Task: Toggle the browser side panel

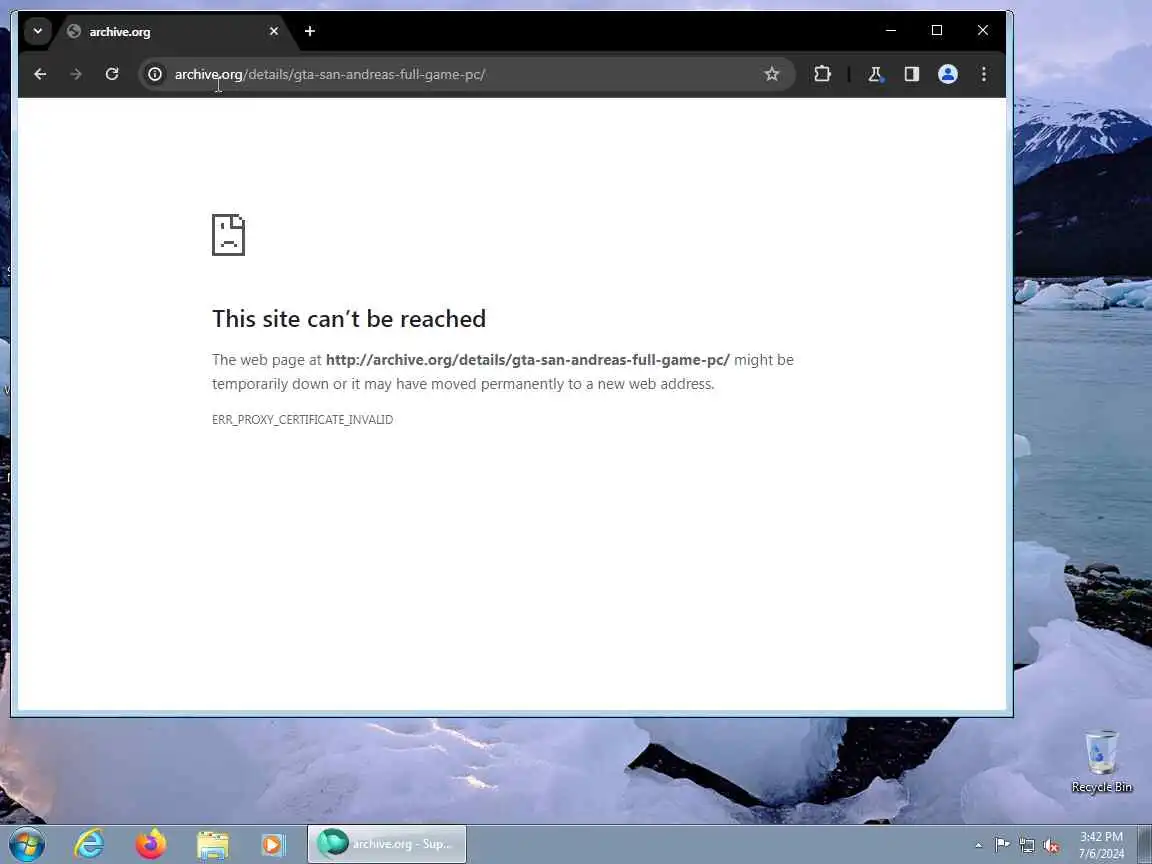Action: coord(912,74)
